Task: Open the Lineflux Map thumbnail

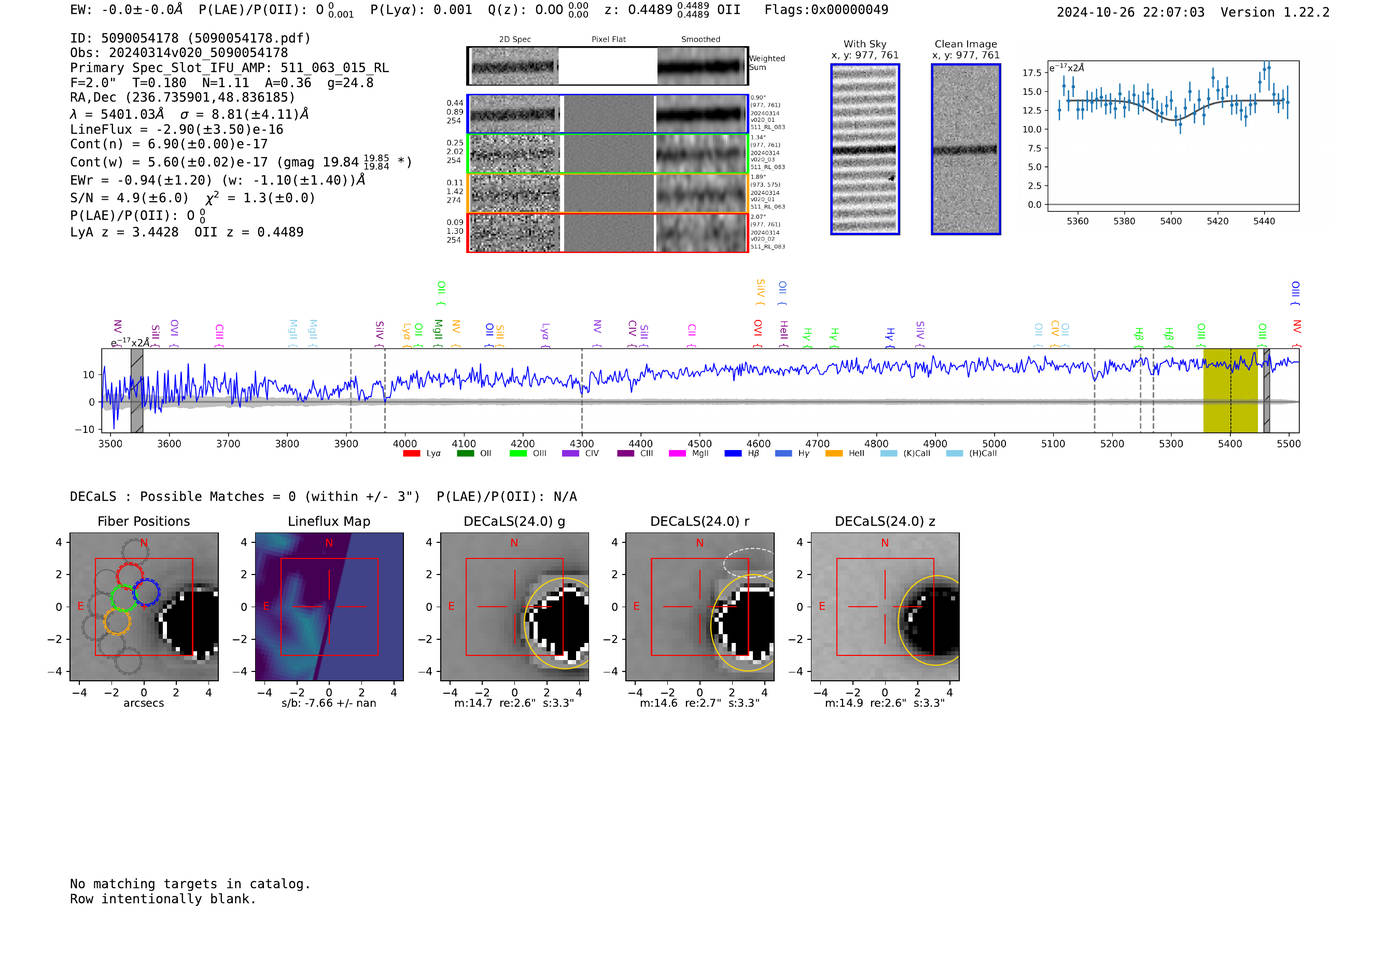Action: (x=329, y=607)
